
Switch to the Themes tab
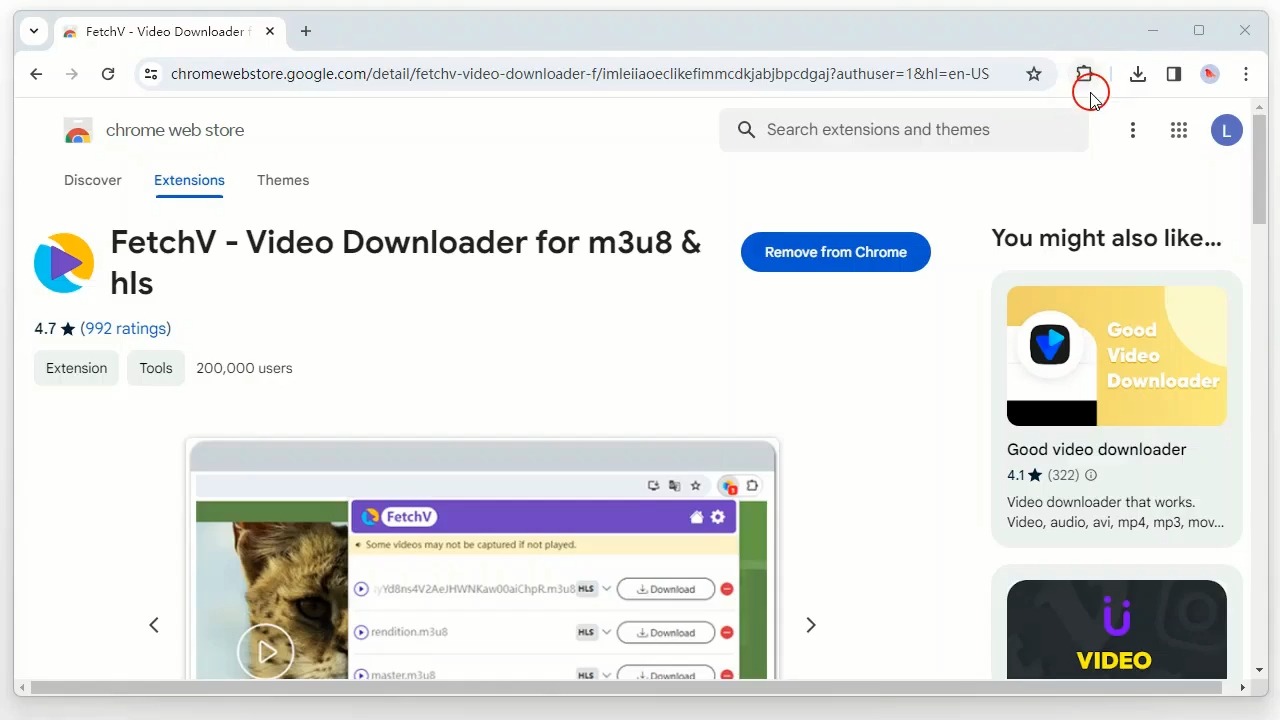[x=283, y=180]
